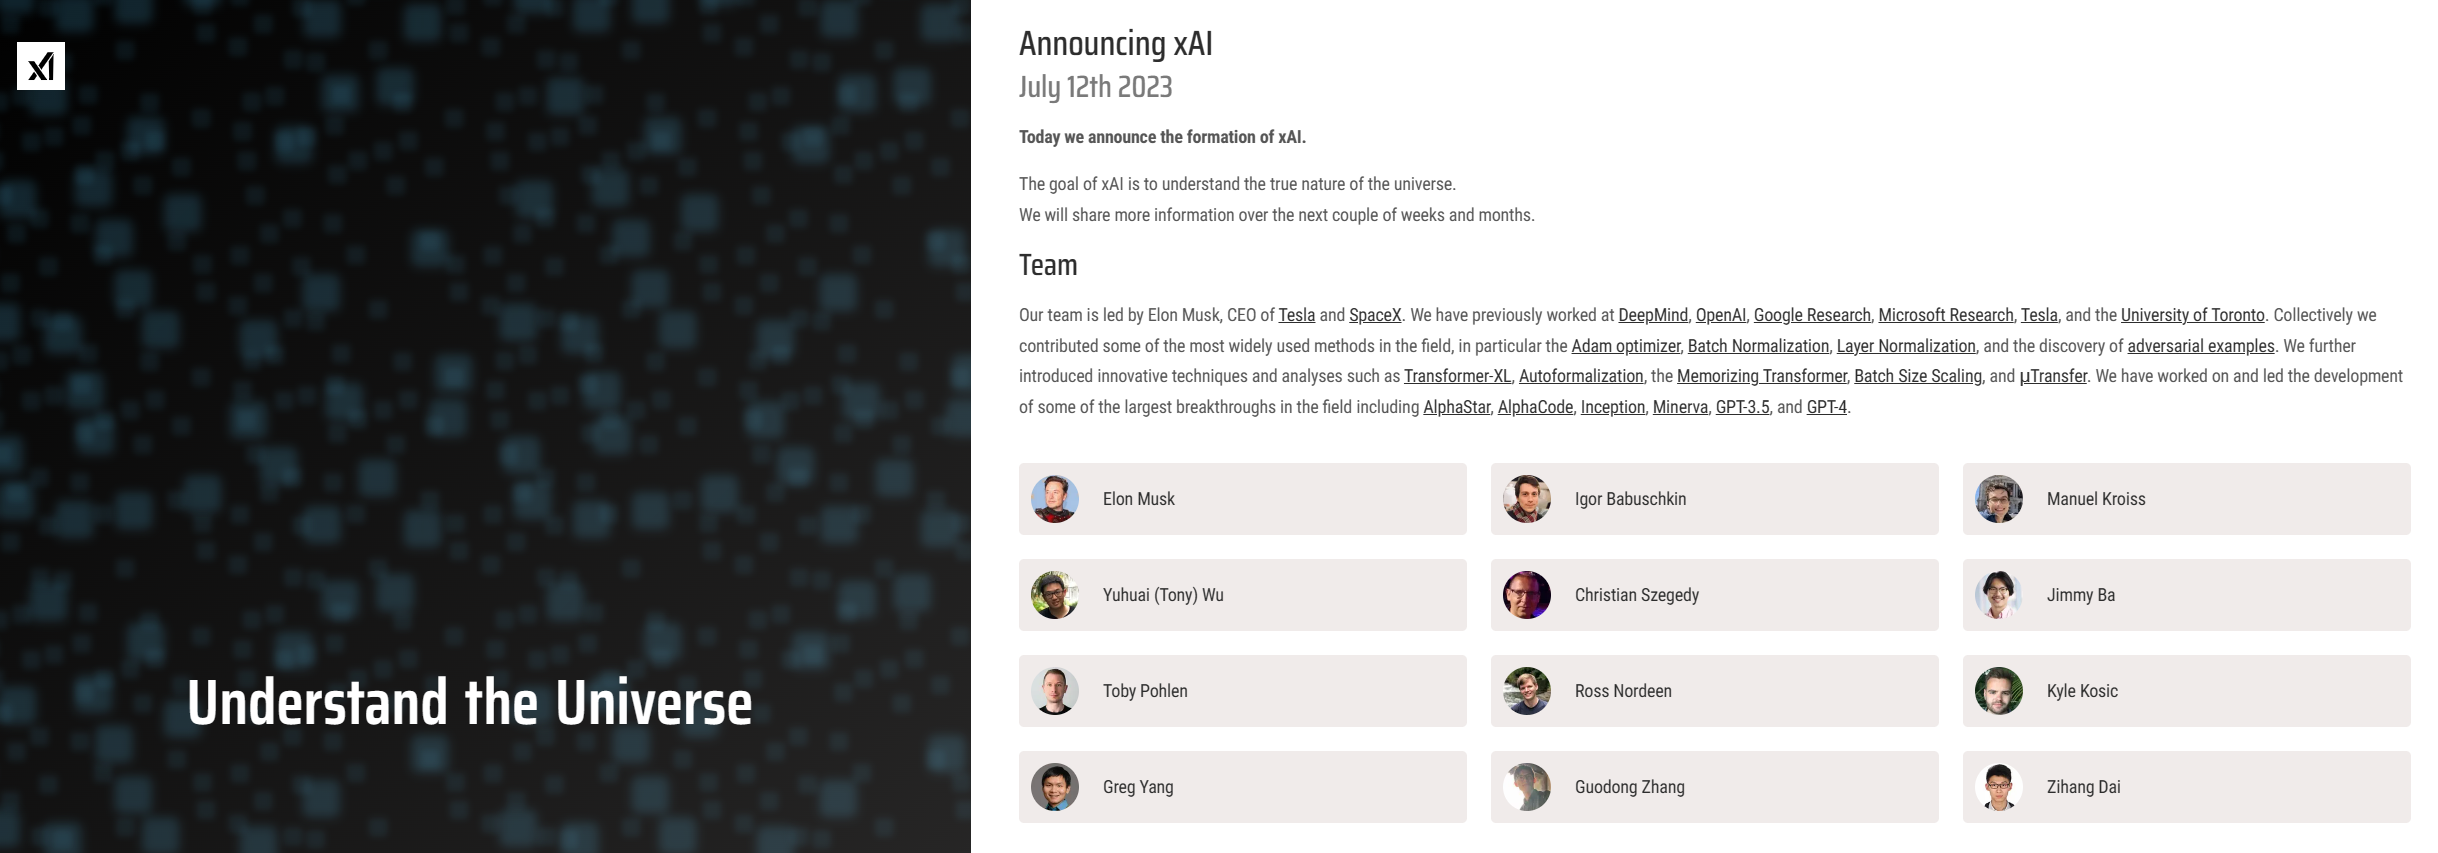Open the SpaceX hyperlink

(x=1375, y=315)
